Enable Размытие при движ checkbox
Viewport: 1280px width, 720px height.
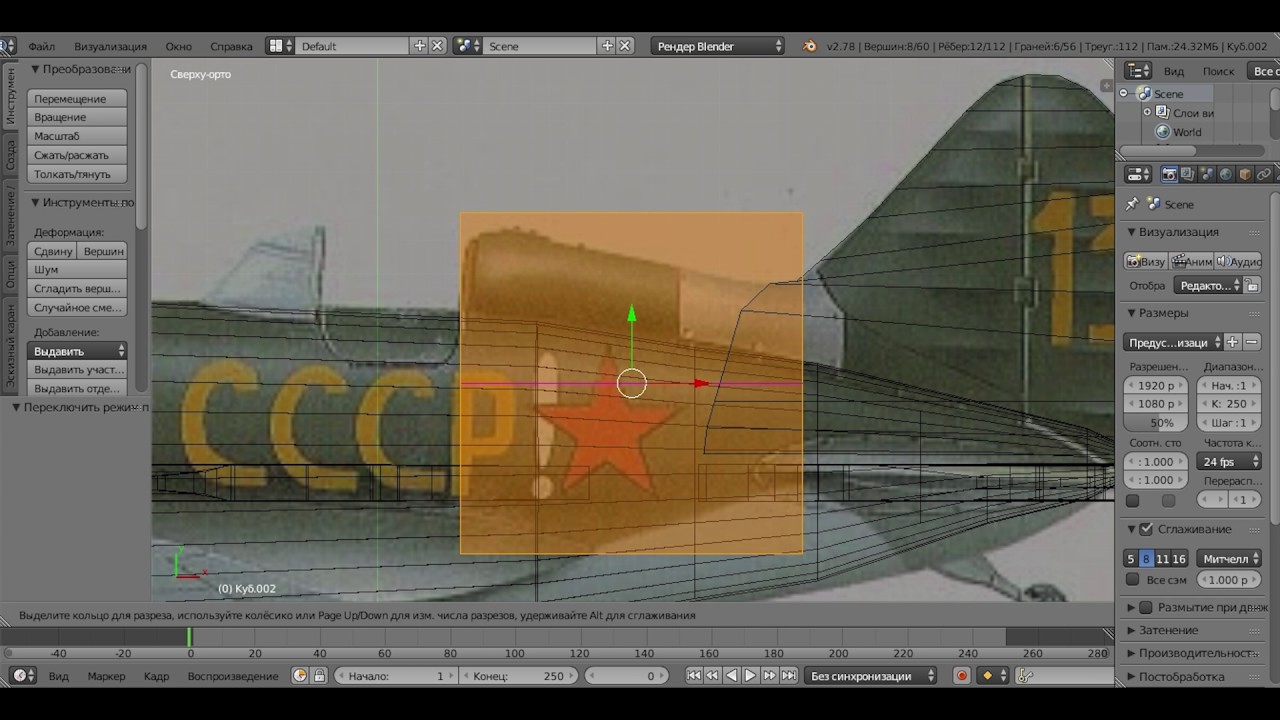pyautogui.click(x=1146, y=607)
